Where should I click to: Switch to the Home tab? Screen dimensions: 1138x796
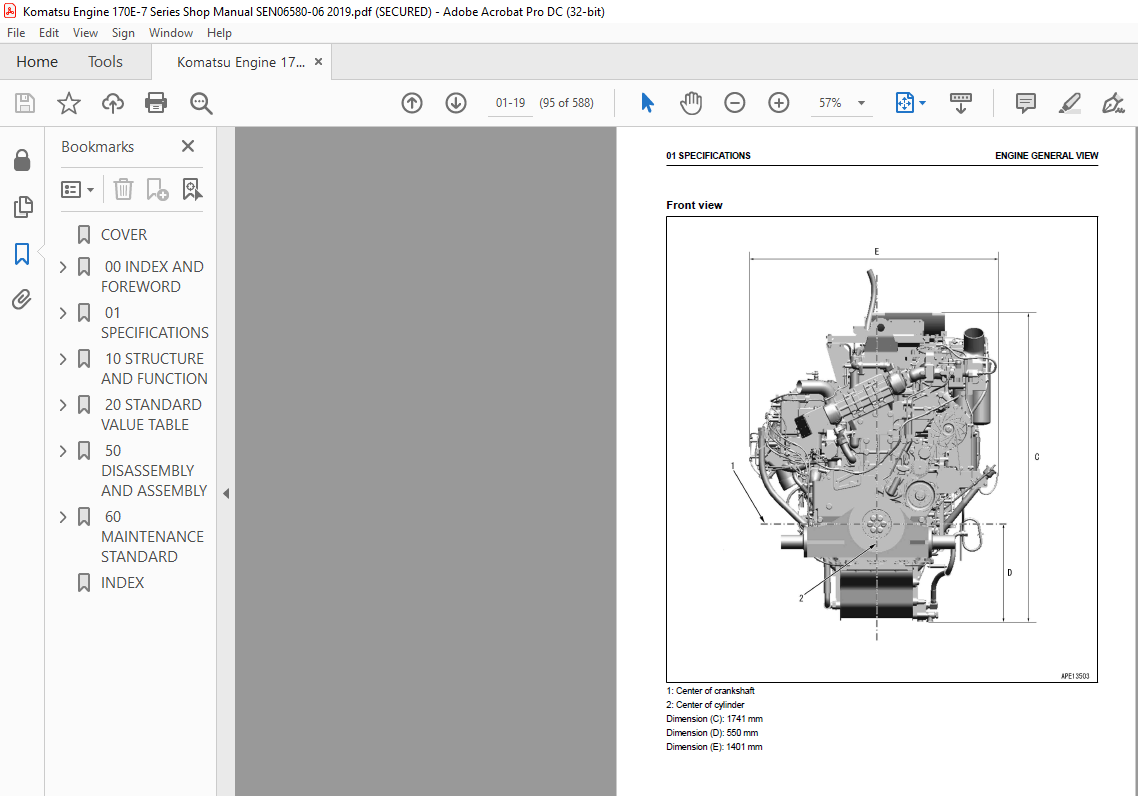[37, 62]
